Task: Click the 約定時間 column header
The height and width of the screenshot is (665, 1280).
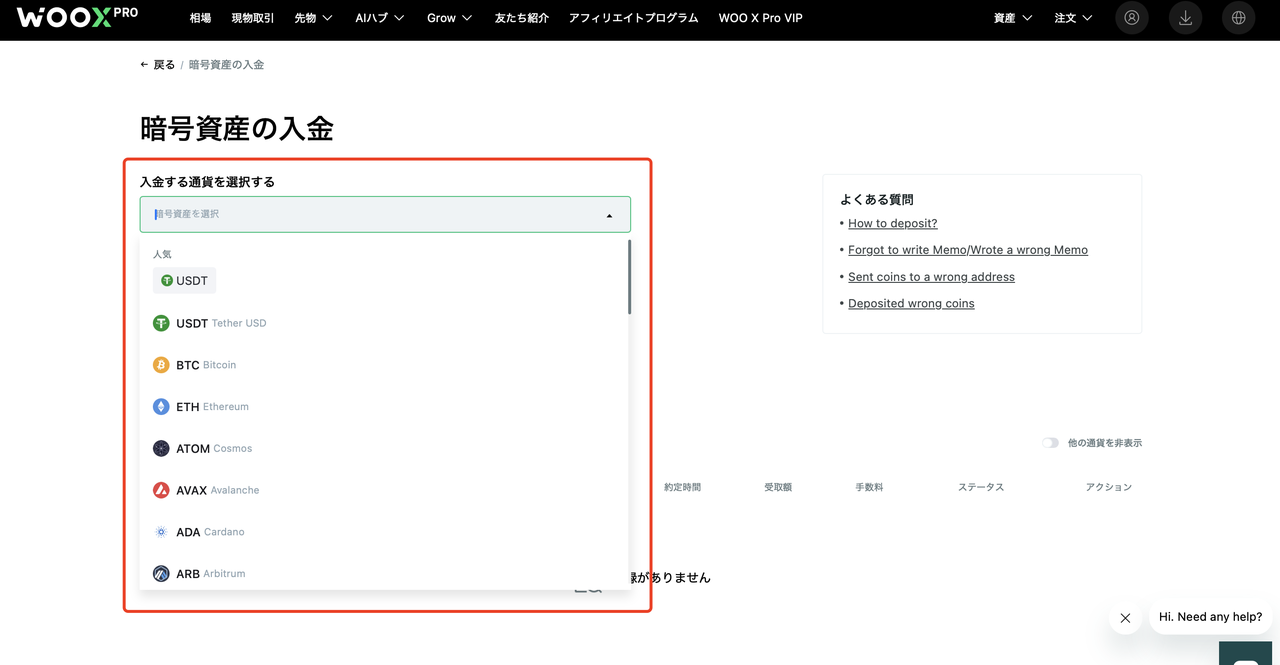Action: click(682, 487)
